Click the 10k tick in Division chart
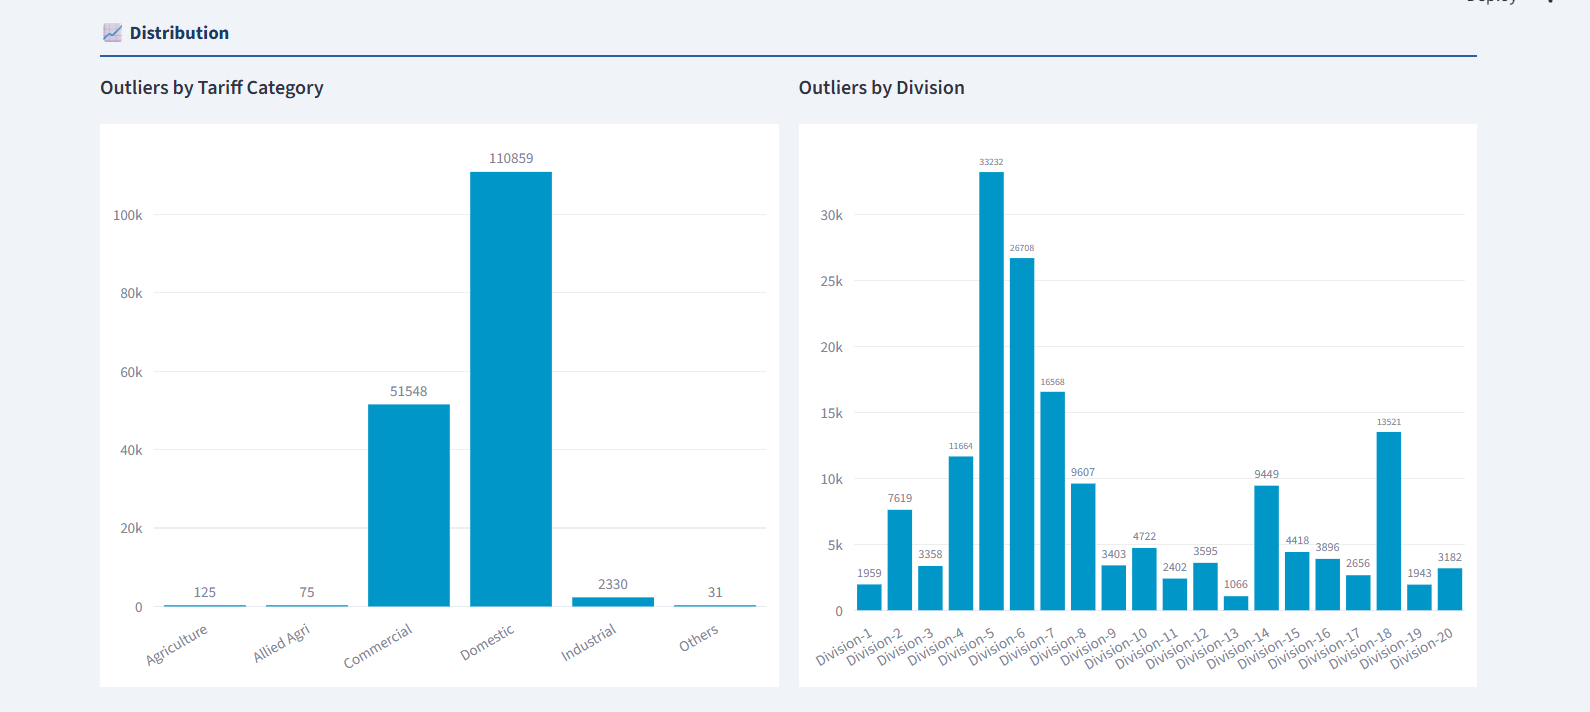Image resolution: width=1590 pixels, height=712 pixels. click(831, 479)
